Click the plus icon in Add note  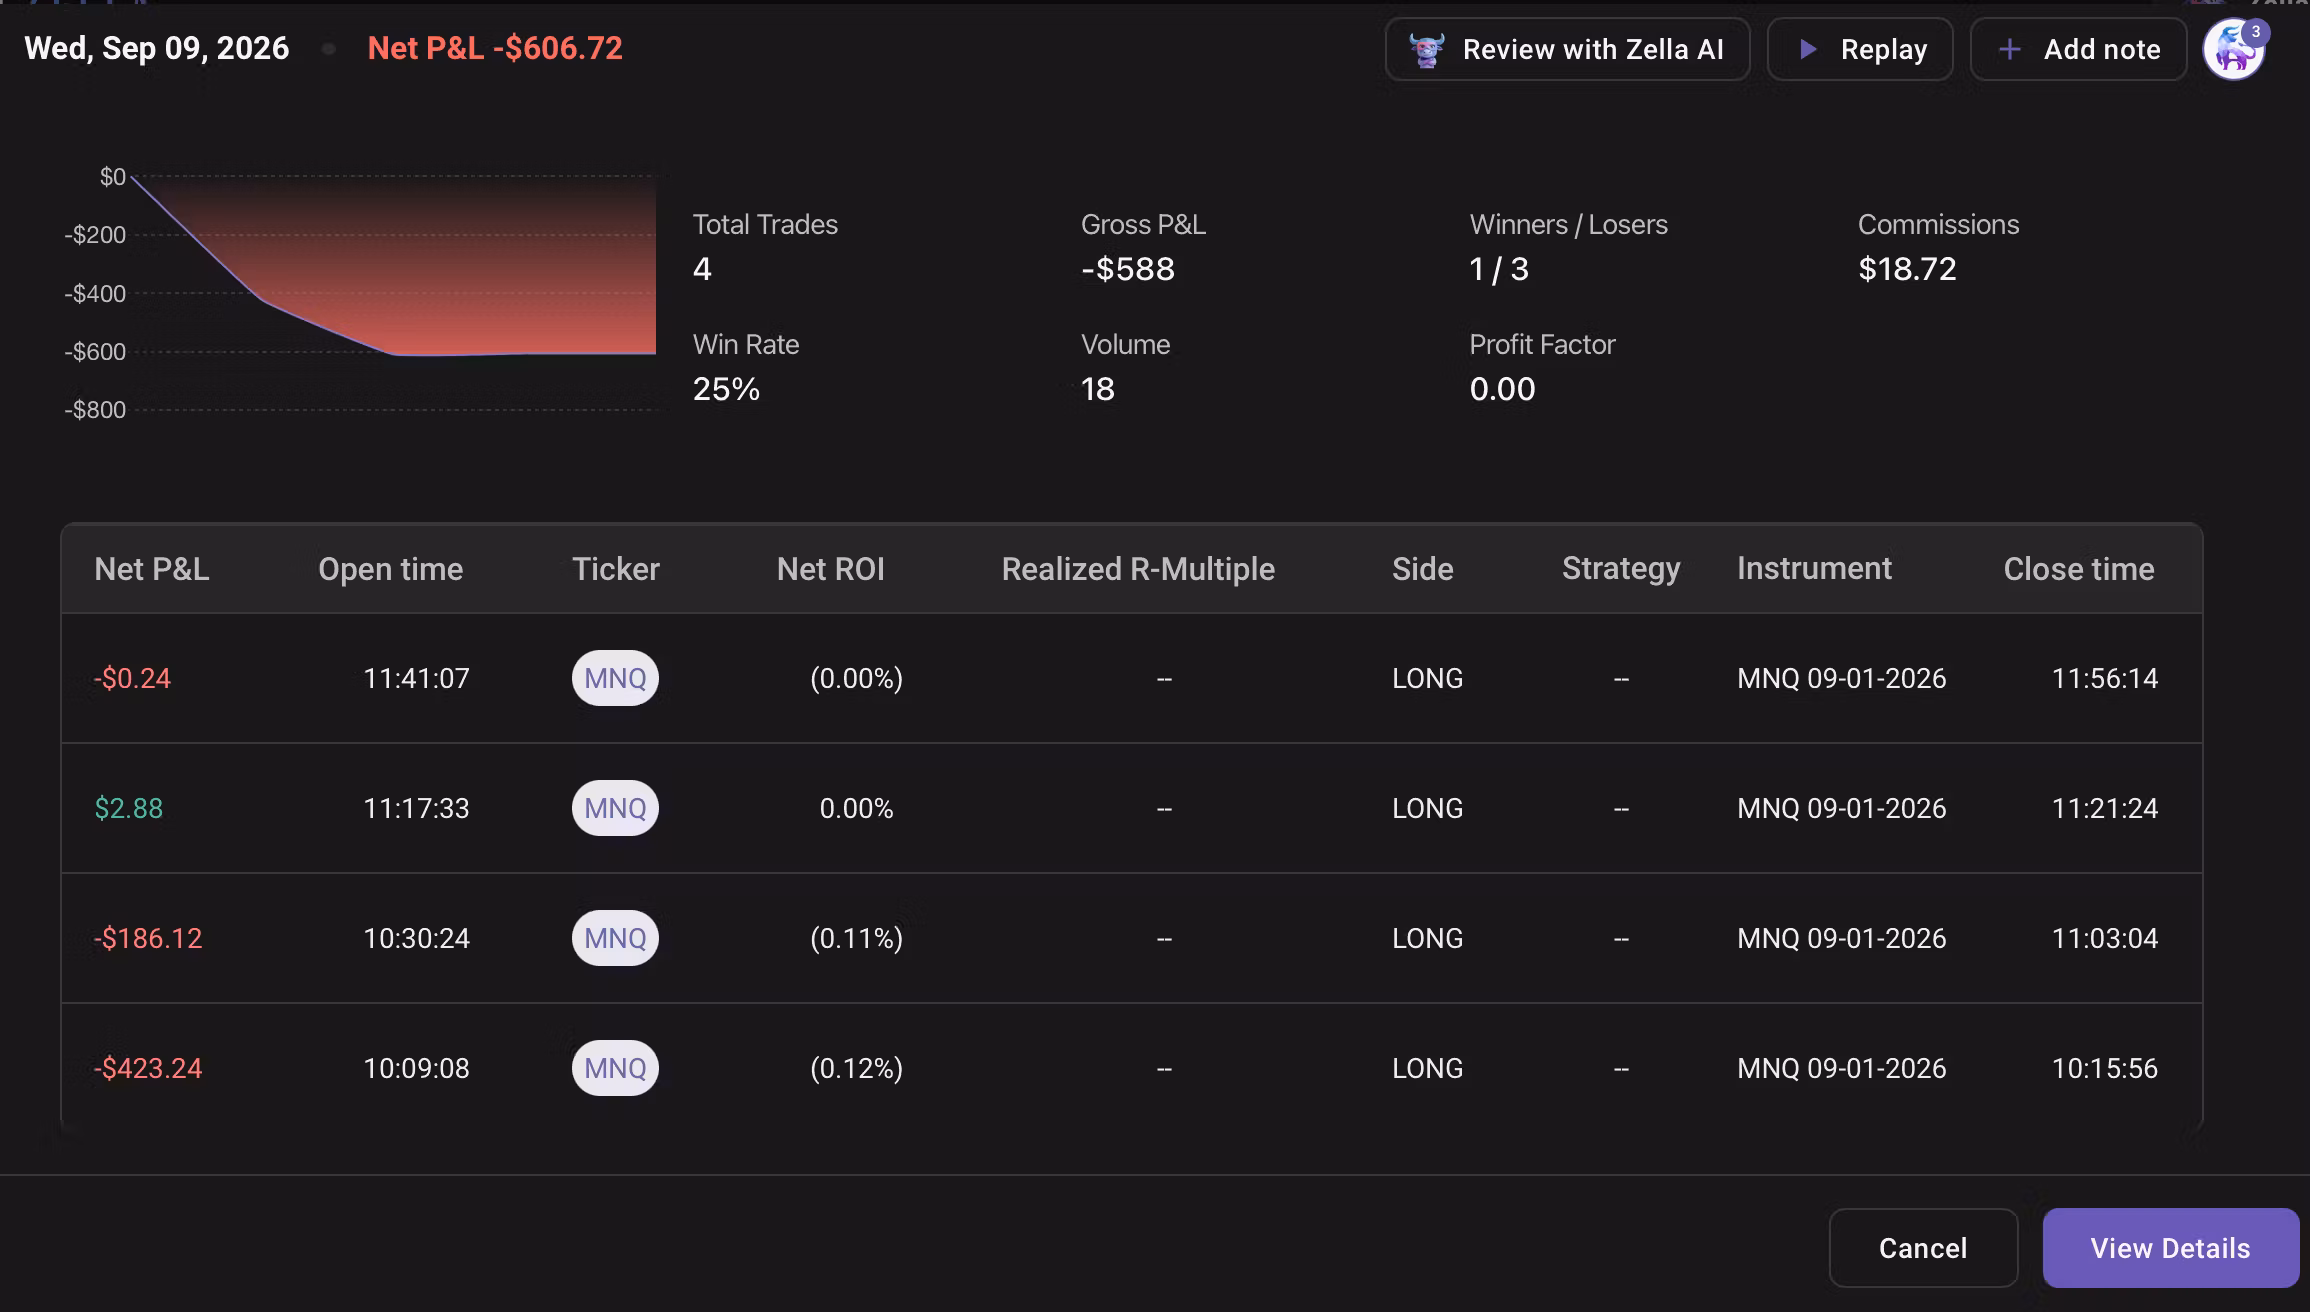point(2010,49)
